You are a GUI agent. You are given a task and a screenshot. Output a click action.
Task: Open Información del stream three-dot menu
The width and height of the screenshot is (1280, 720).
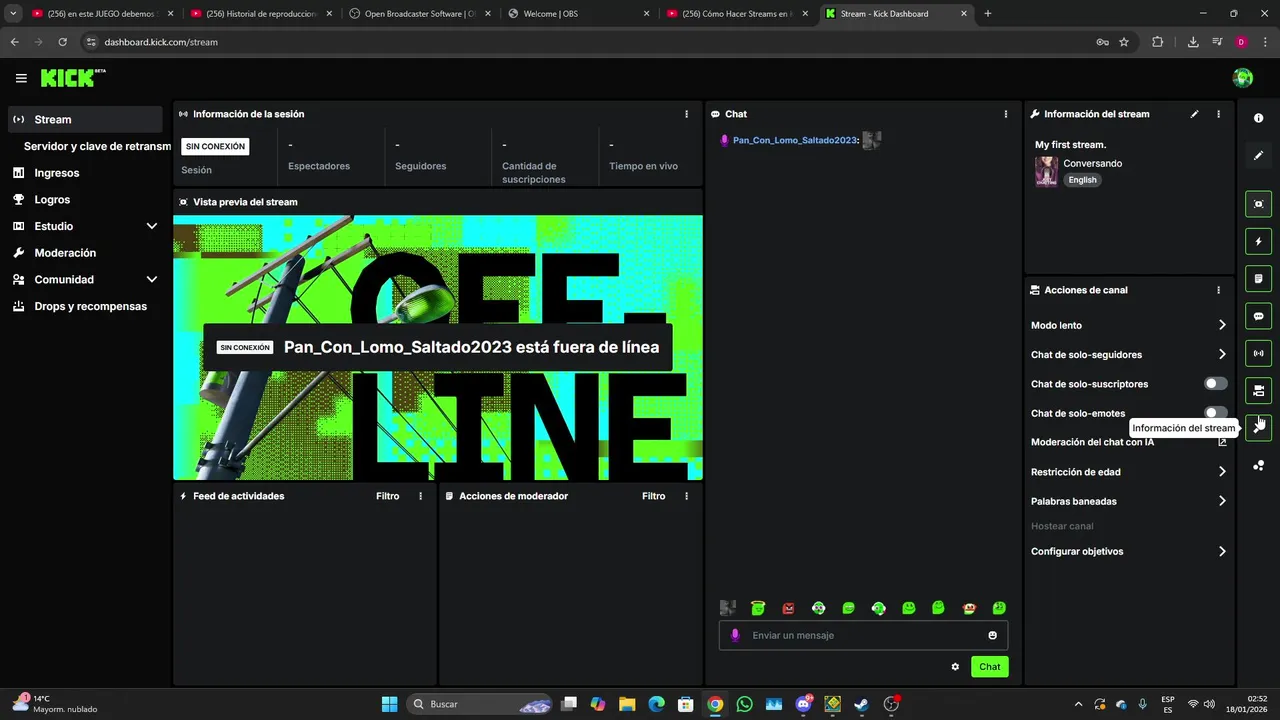(1218, 114)
